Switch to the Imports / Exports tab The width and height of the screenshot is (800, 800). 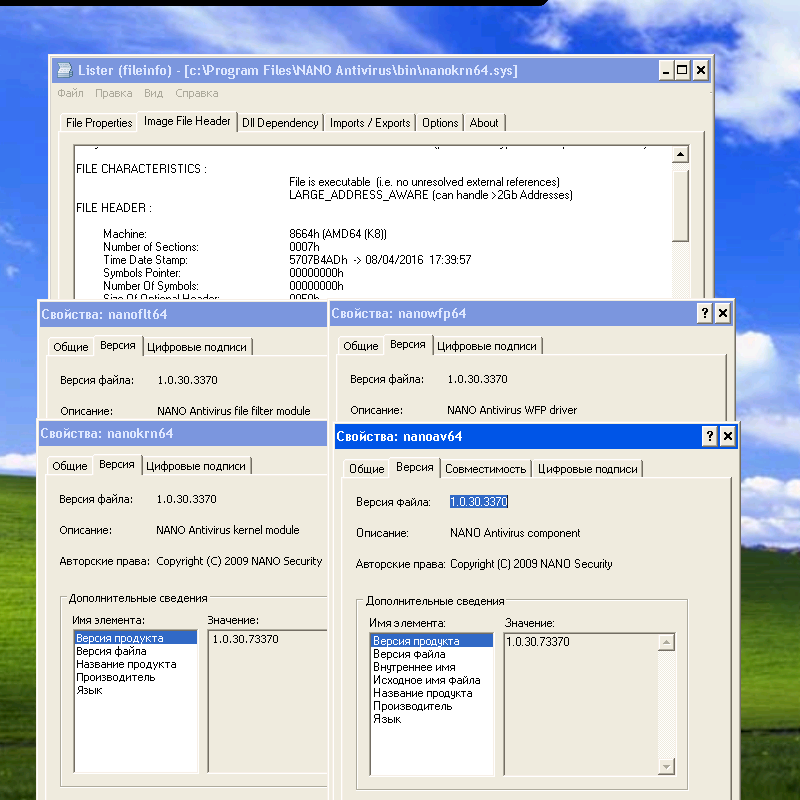(370, 123)
